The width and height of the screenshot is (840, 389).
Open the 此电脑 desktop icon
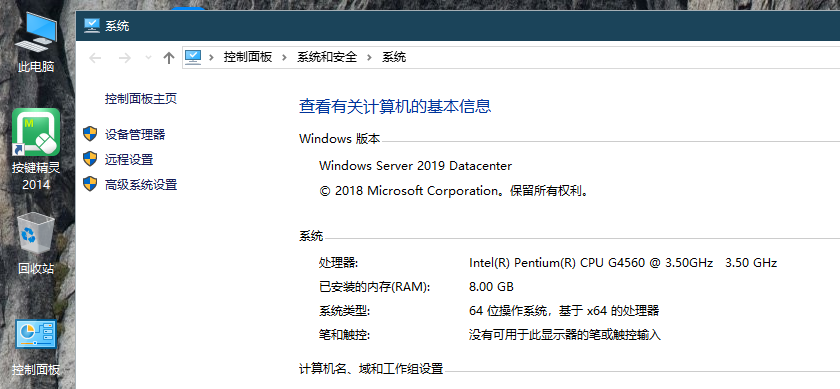coord(36,43)
